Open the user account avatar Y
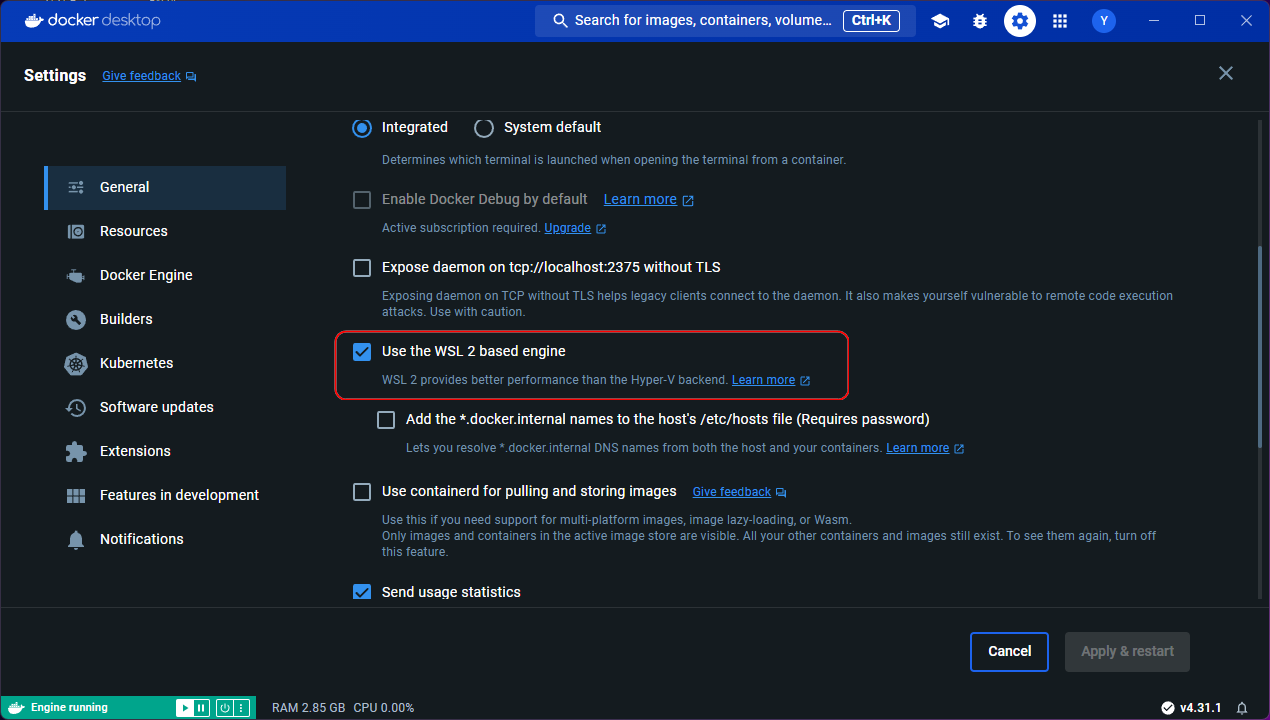 click(1104, 21)
